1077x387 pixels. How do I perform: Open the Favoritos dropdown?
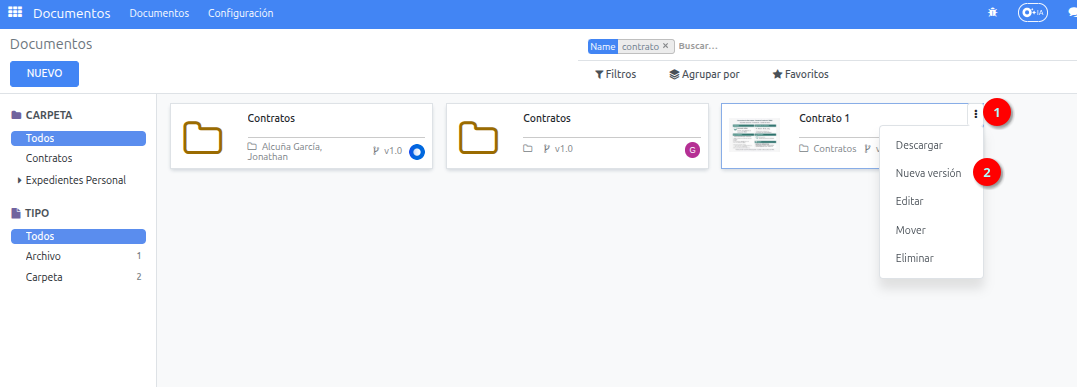(x=800, y=74)
